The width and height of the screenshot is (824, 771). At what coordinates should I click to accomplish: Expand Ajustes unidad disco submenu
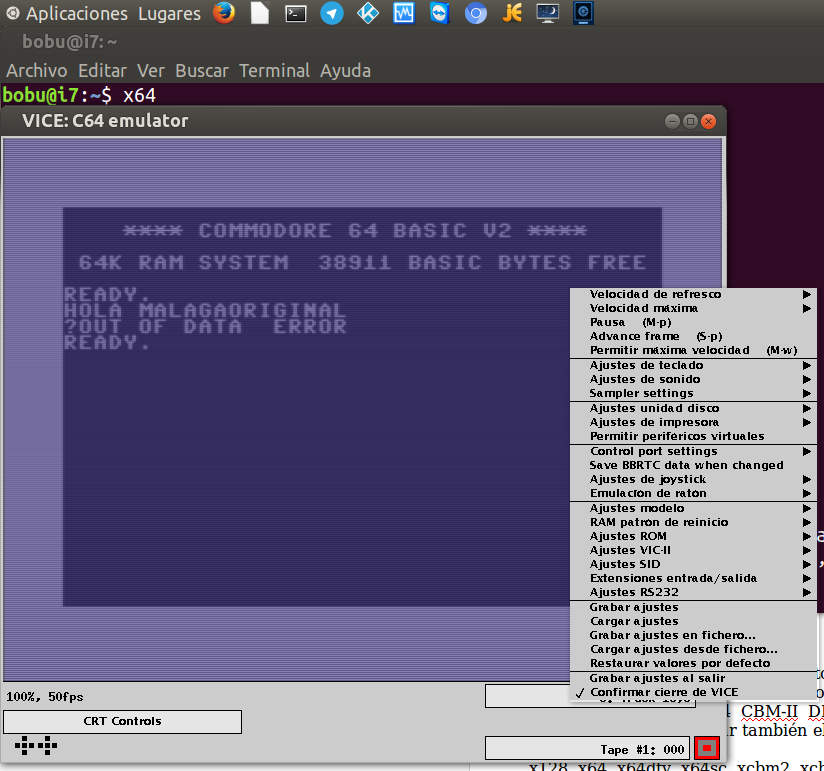pyautogui.click(x=693, y=408)
